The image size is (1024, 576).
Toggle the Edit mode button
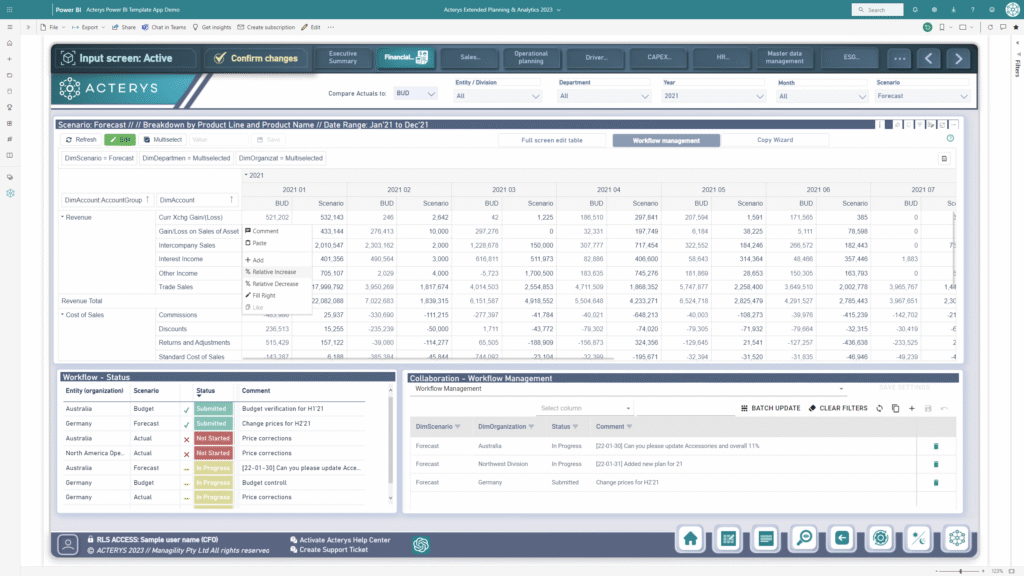[120, 140]
